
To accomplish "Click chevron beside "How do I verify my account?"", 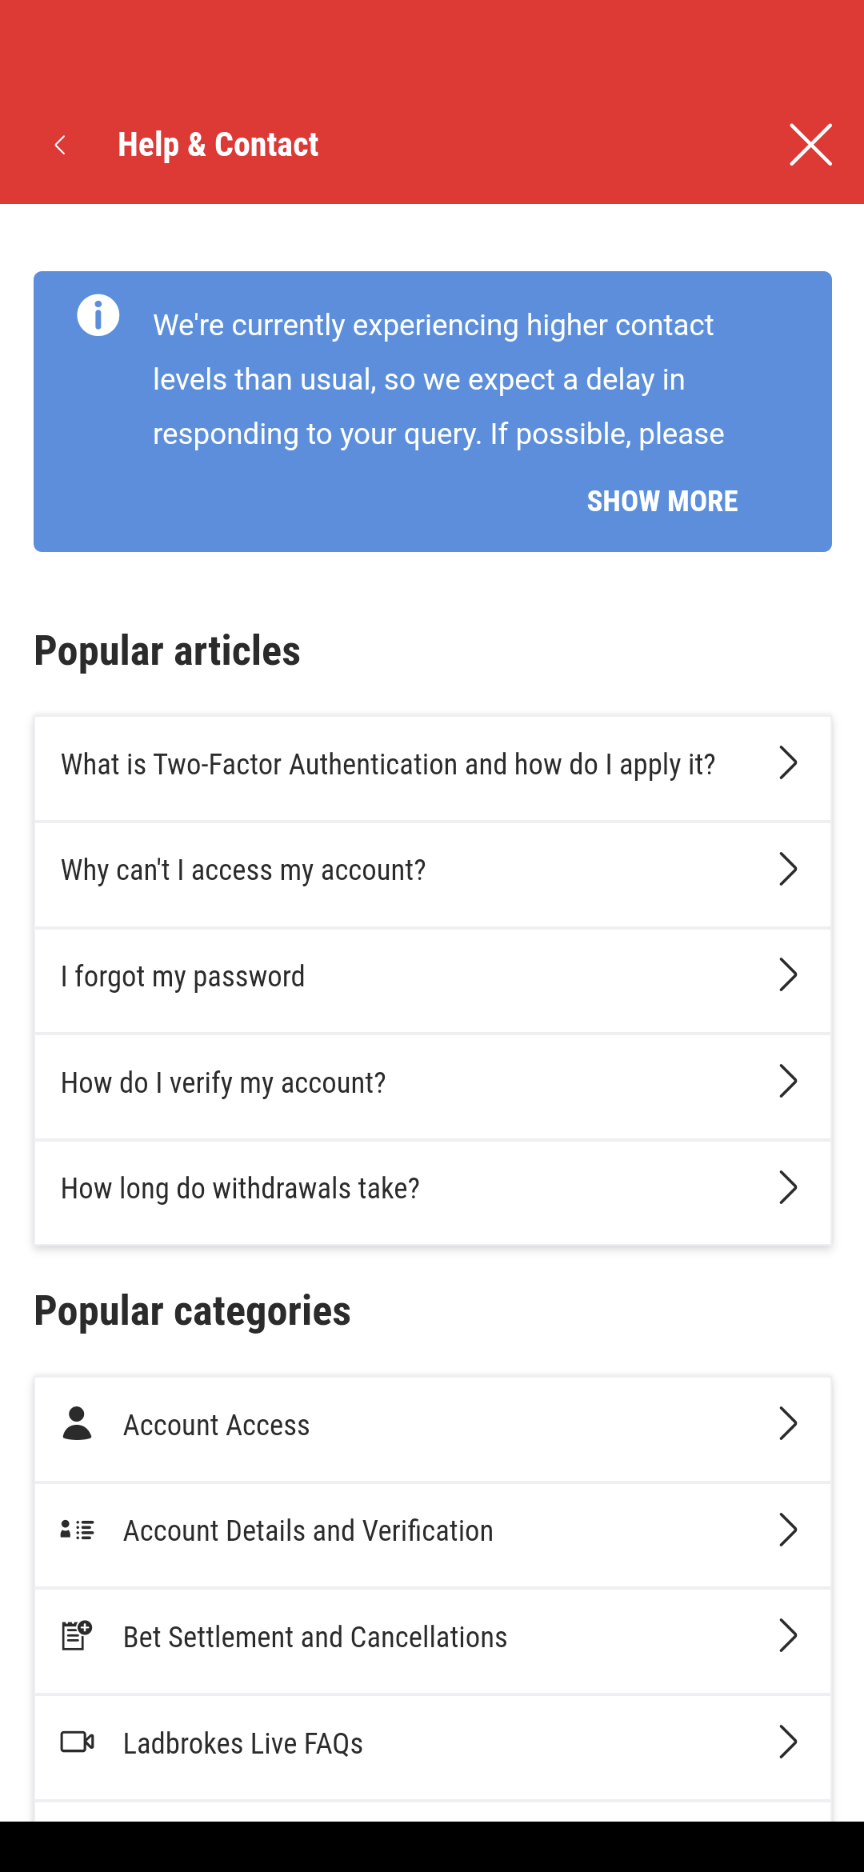I will (x=788, y=1082).
